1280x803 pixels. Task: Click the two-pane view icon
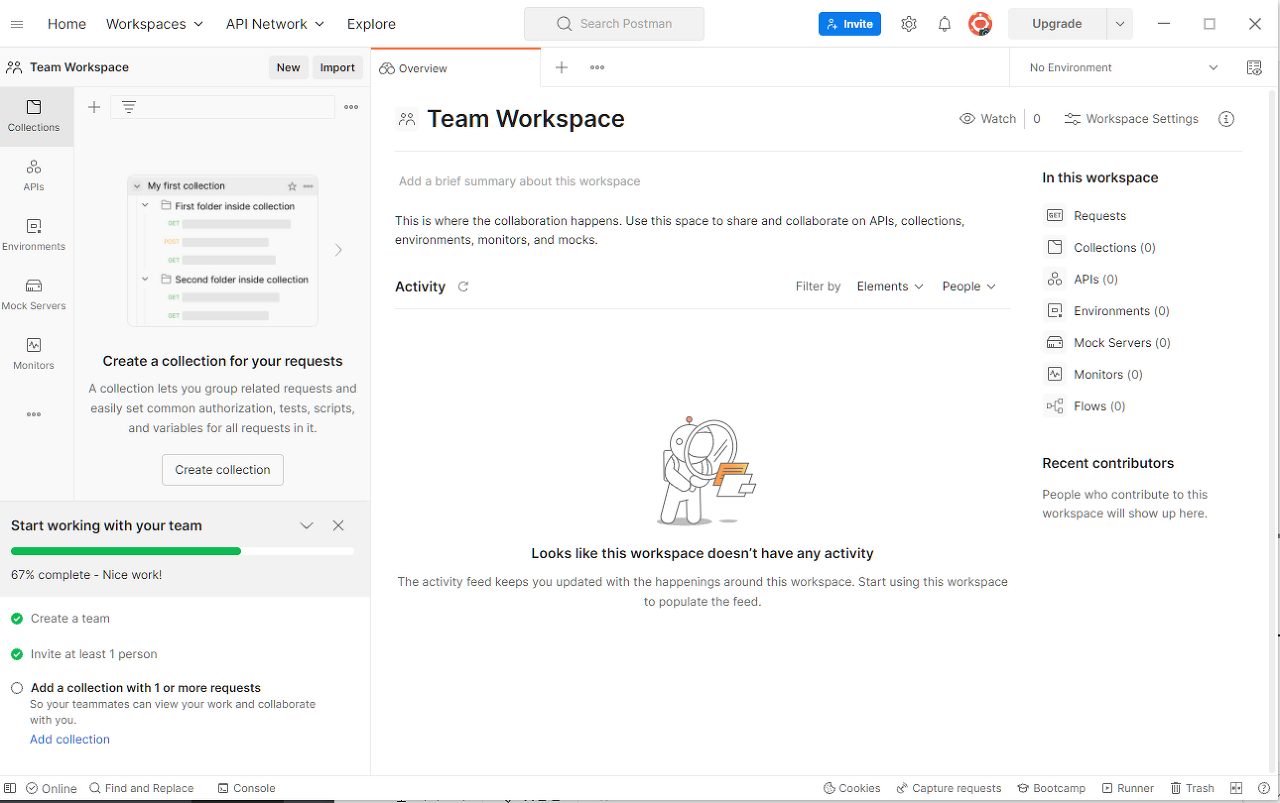coord(1236,788)
